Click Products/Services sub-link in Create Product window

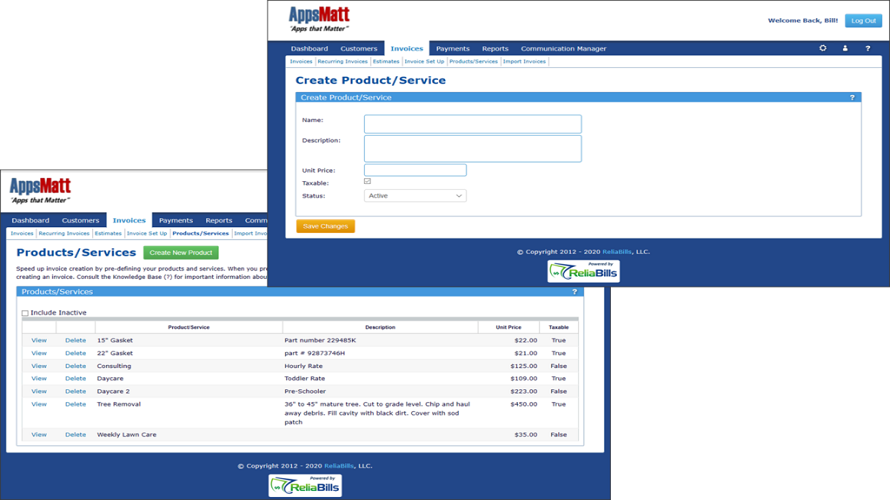pyautogui.click(x=473, y=61)
